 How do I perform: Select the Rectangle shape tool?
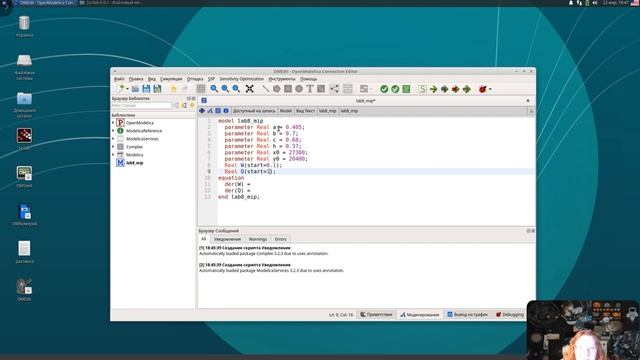(x=288, y=89)
